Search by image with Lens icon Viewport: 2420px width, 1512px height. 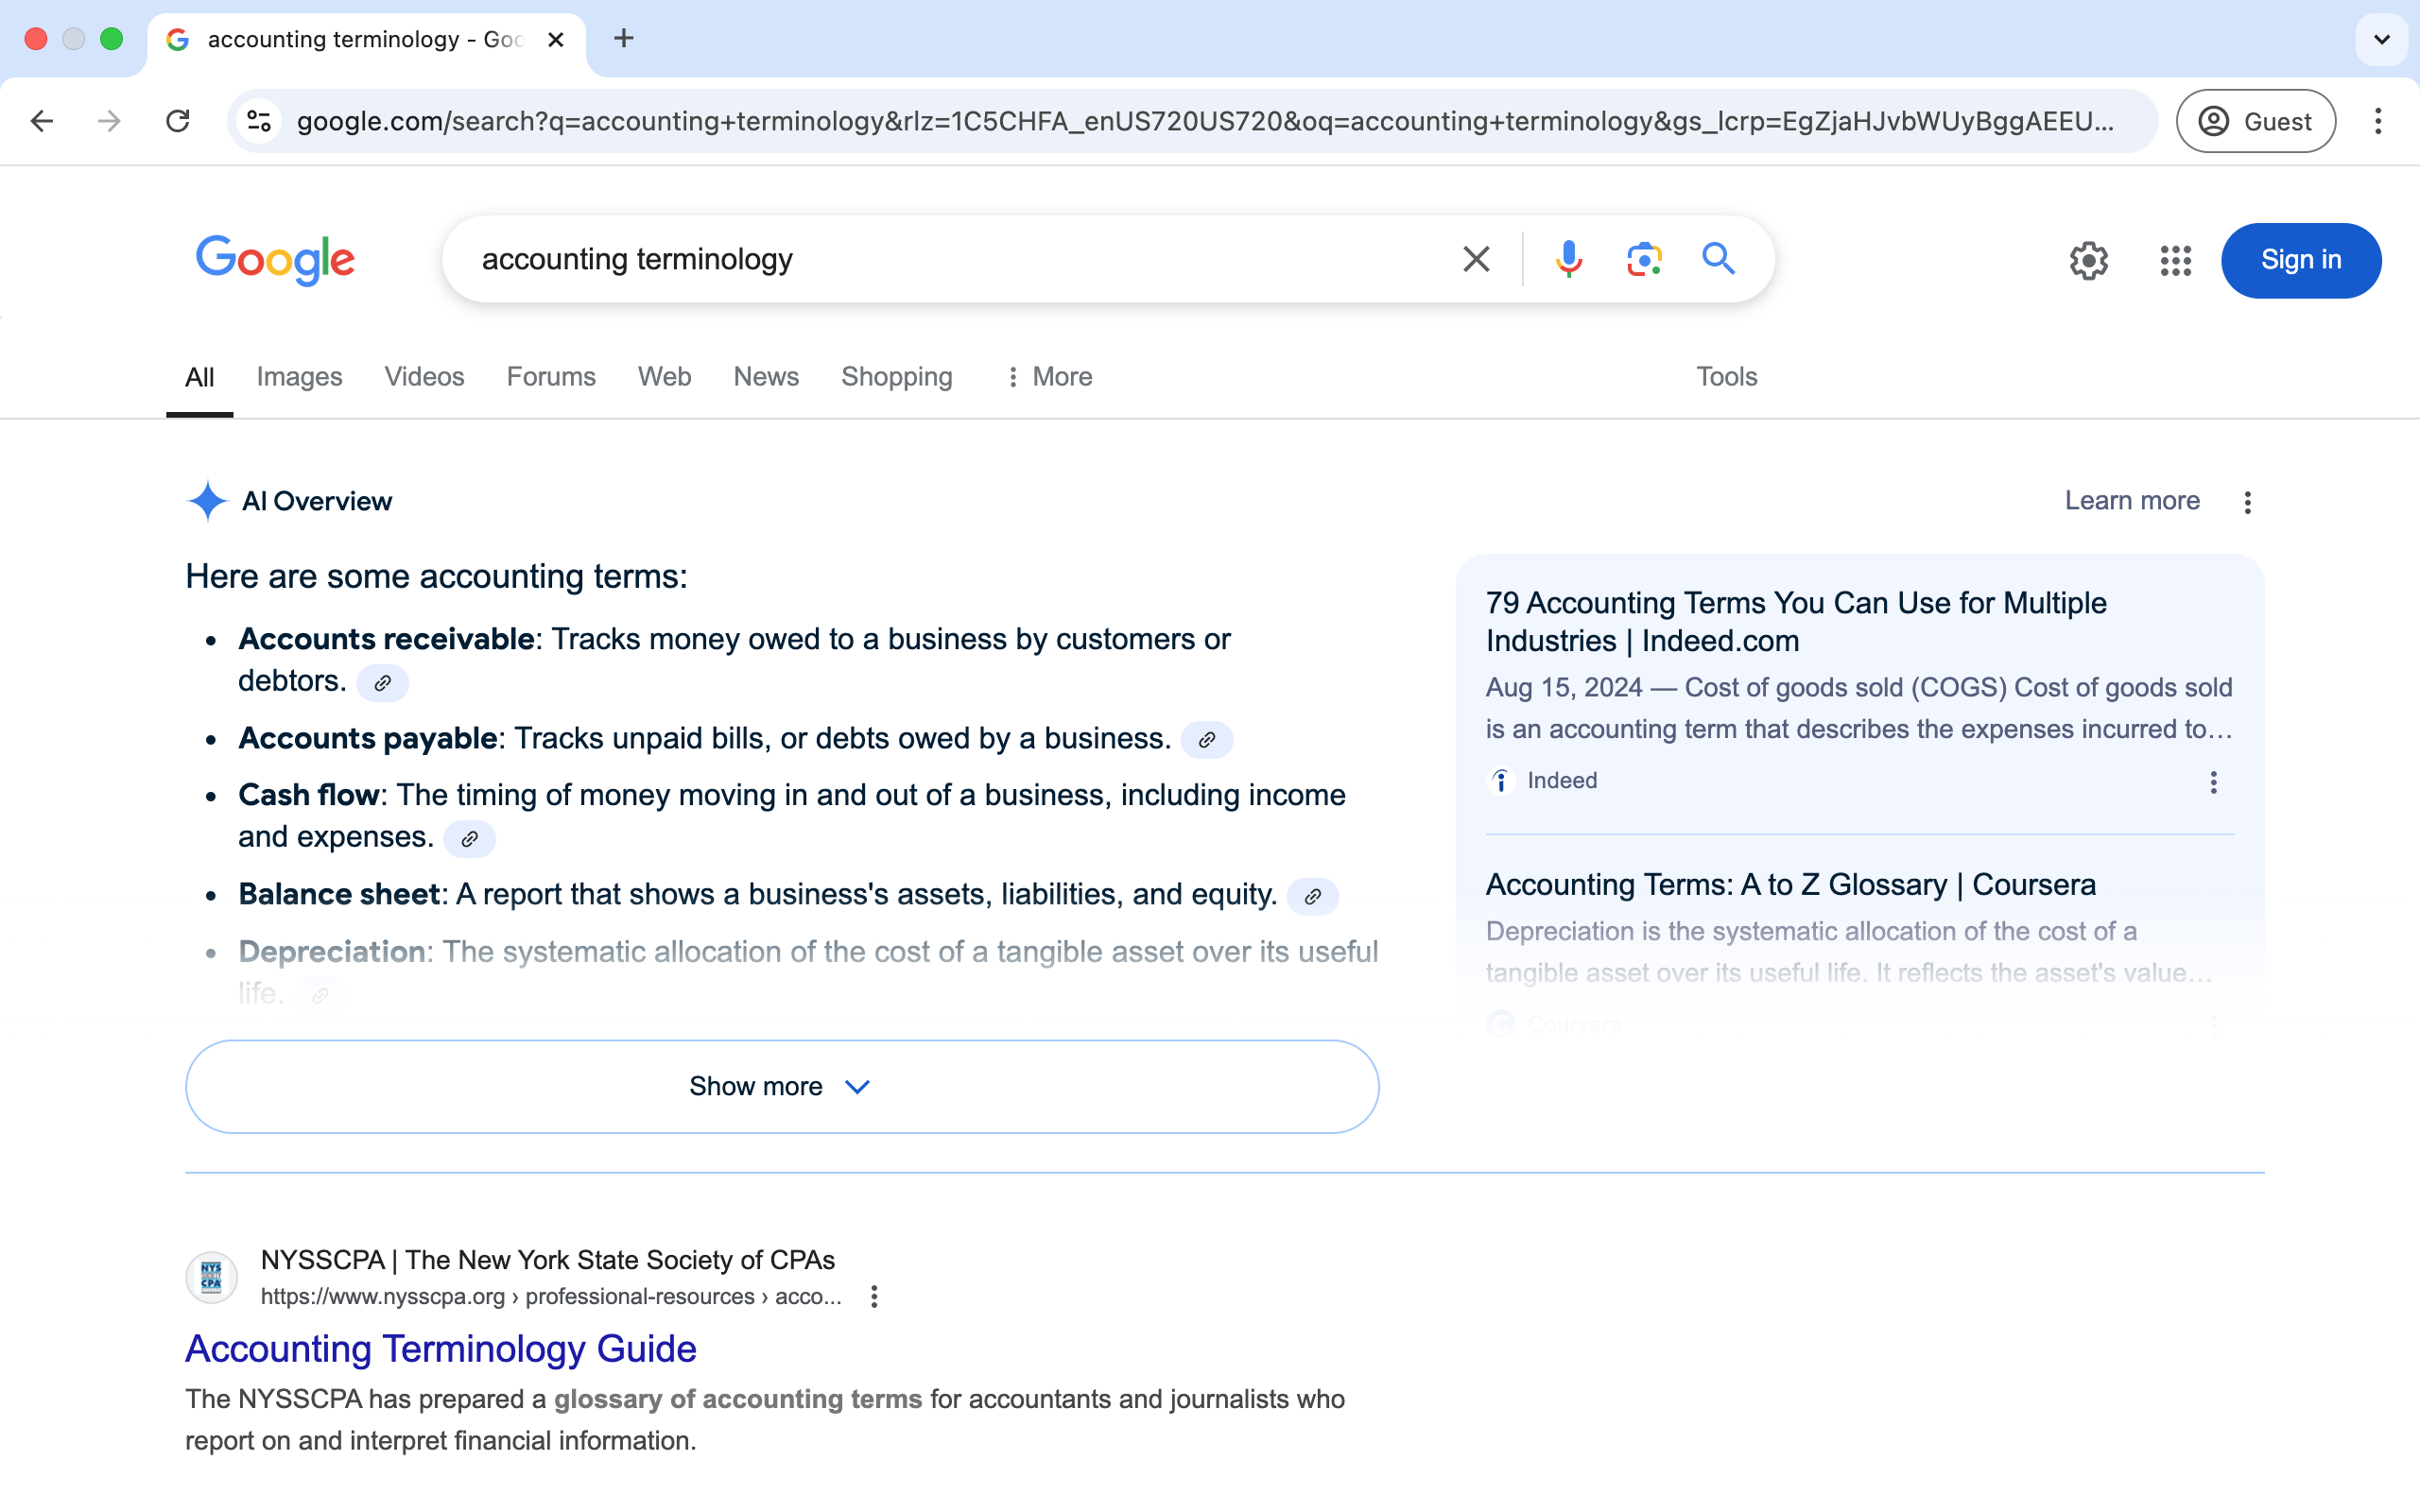click(1644, 259)
